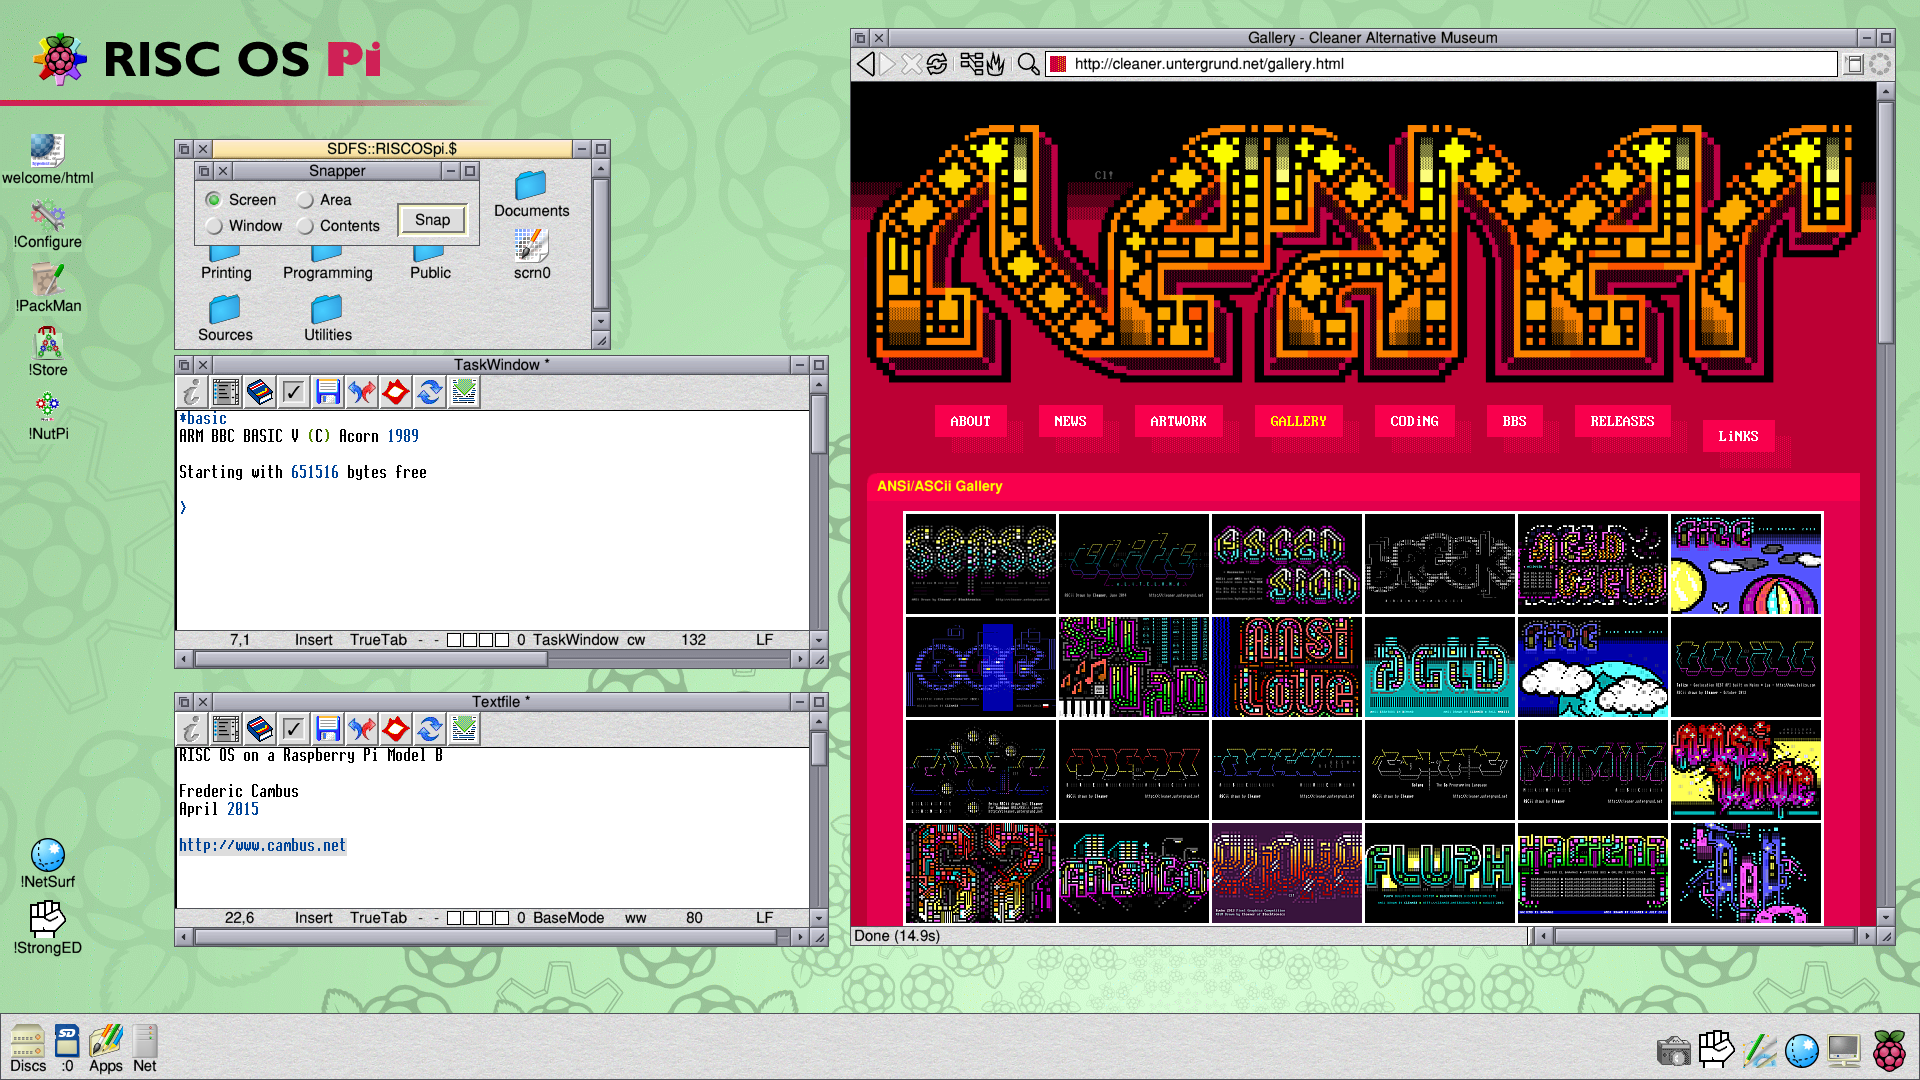
Task: Select the Save icon in TaskWindow toolbar
Action: pos(328,393)
